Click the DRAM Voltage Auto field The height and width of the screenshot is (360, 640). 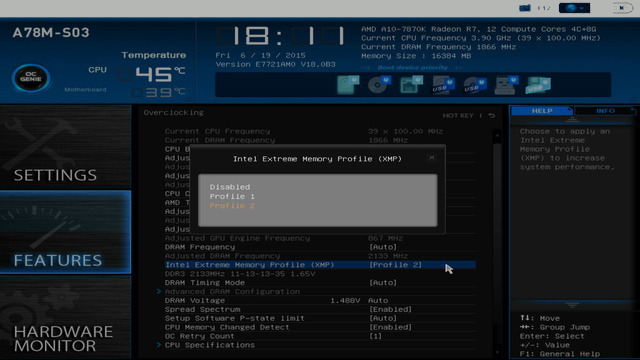tap(378, 300)
